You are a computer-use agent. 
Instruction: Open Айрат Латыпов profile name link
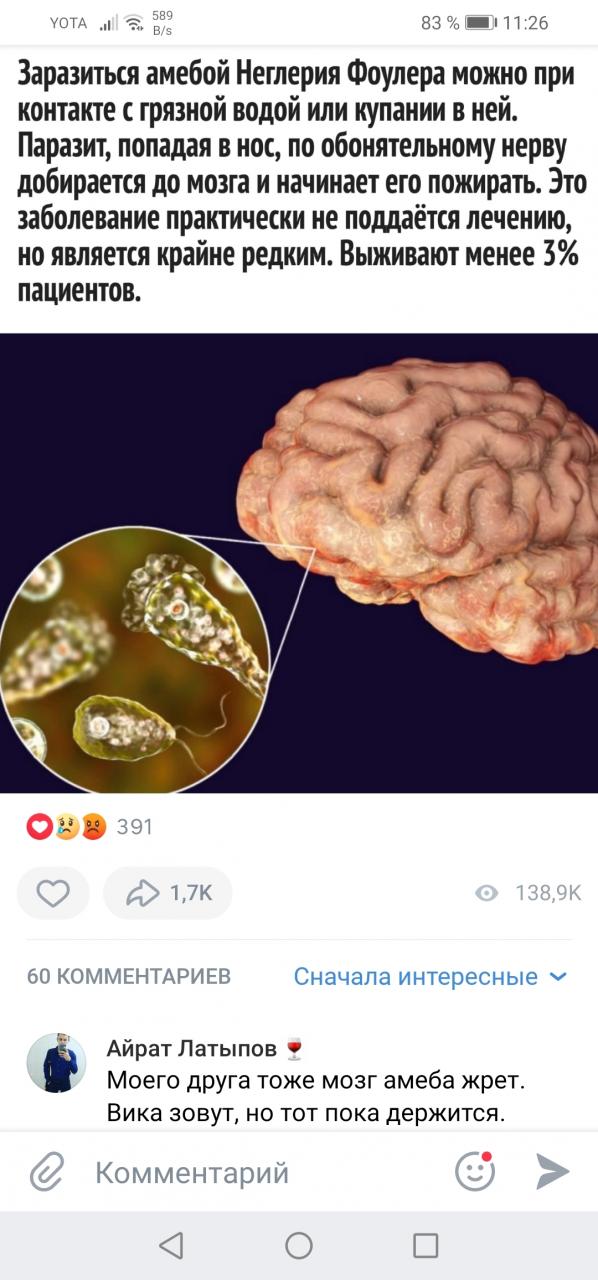click(193, 1049)
